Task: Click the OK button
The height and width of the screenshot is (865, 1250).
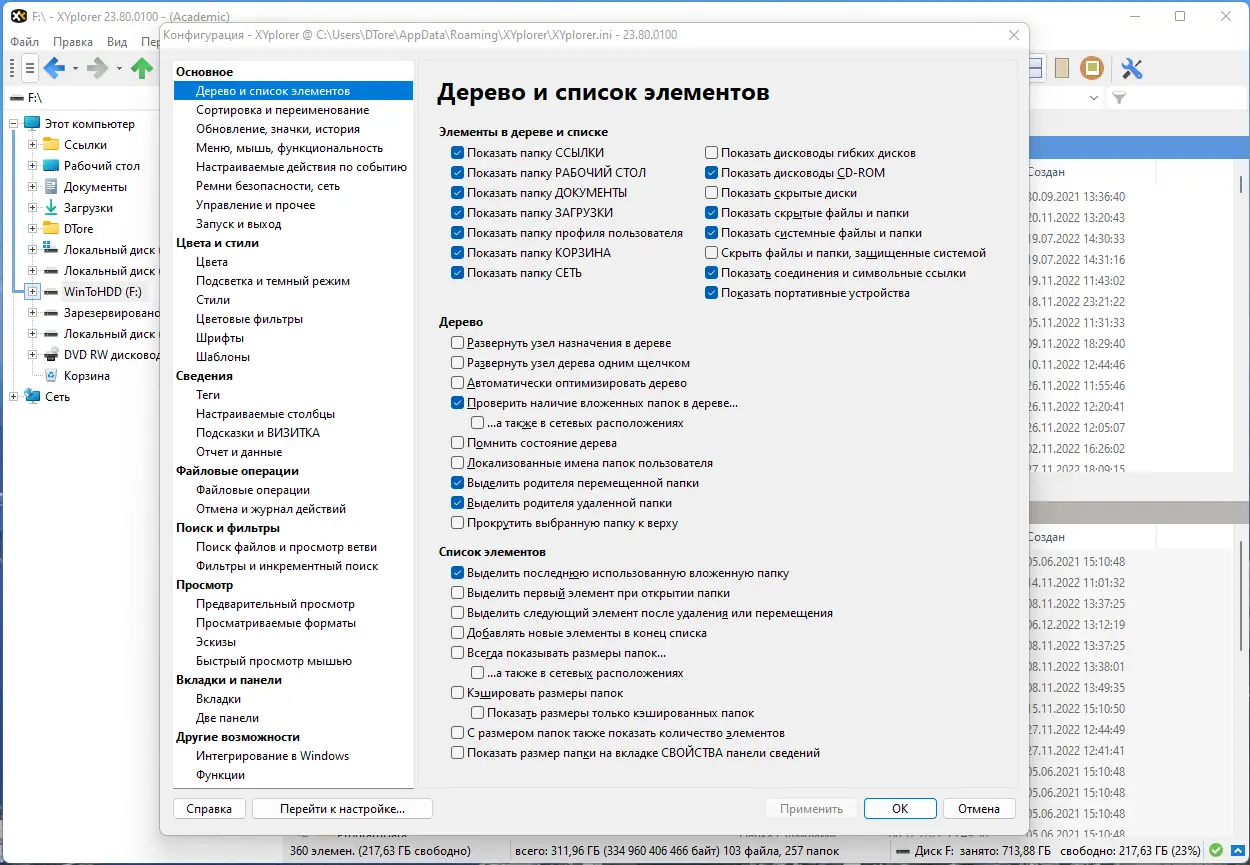Action: coord(900,809)
